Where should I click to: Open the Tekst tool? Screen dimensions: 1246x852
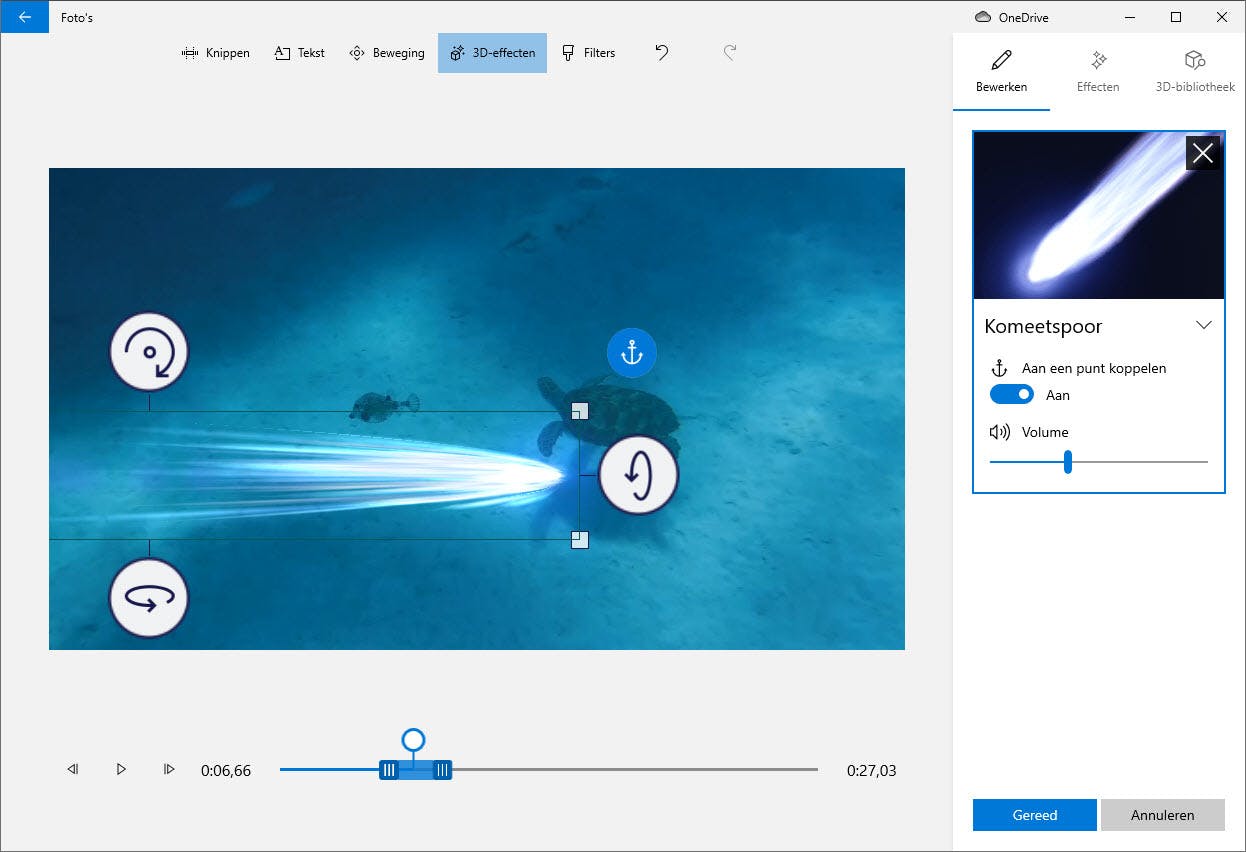pyautogui.click(x=299, y=53)
